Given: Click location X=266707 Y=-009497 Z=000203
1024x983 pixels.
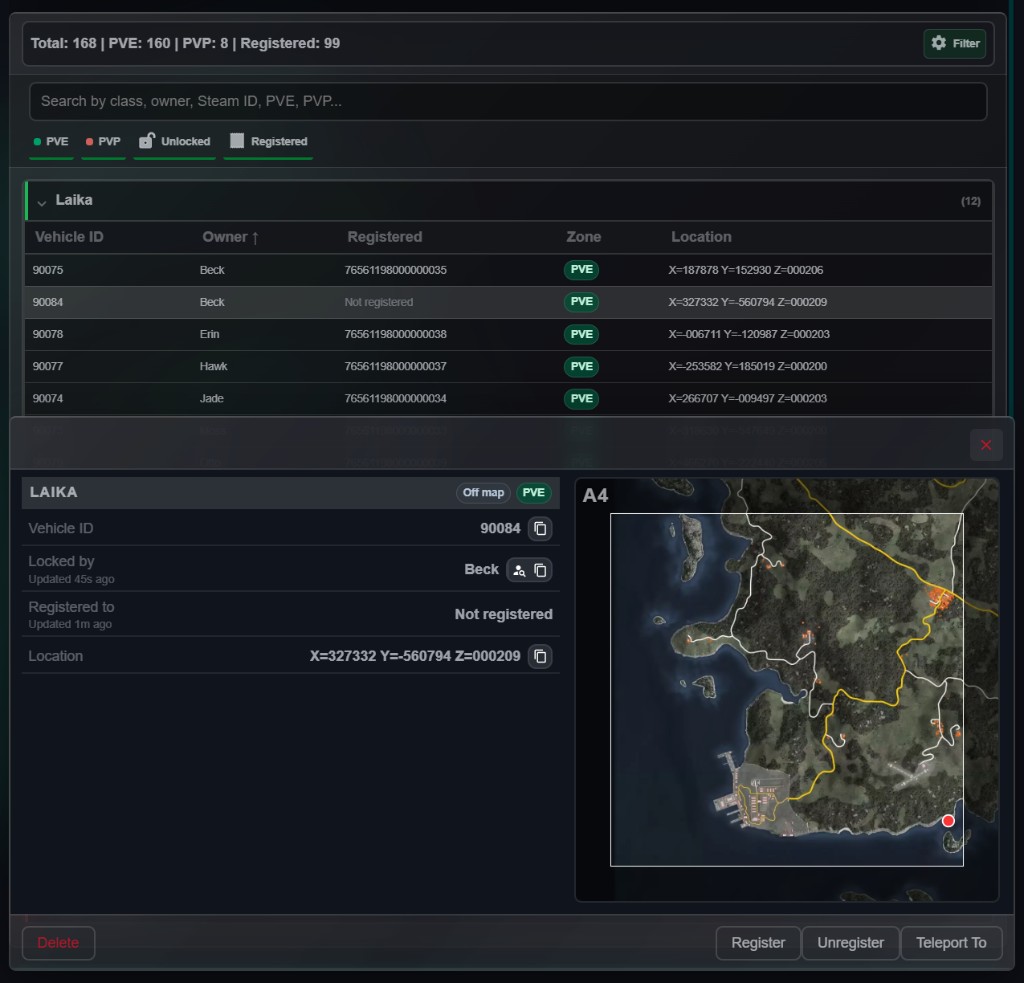Looking at the screenshot, I should coord(747,398).
